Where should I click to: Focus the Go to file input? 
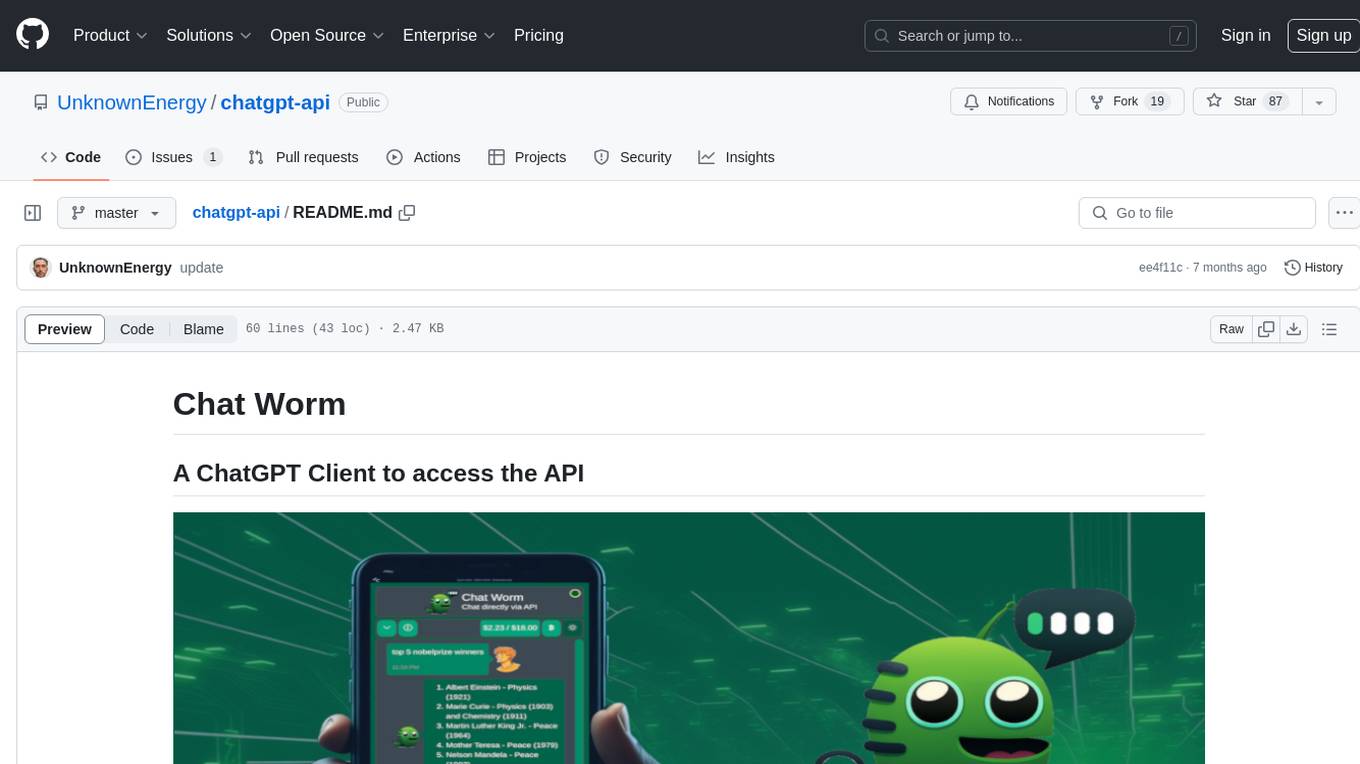coord(1197,213)
